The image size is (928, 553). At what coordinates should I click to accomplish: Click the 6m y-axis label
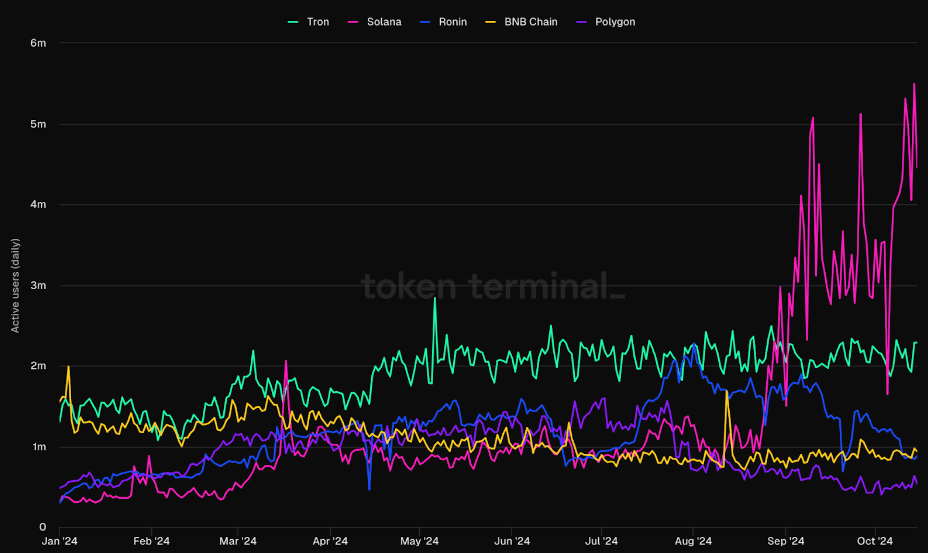38,43
